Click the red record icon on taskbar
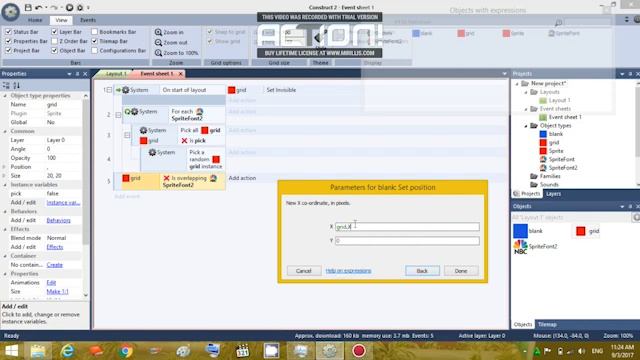Viewport: 640px width, 360px height. point(358,351)
